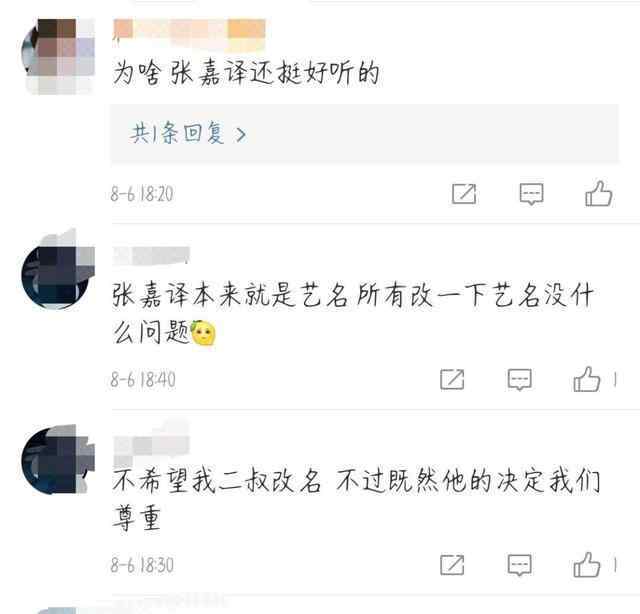Click the arrow next to 共1条回复
Image resolution: width=640 pixels, height=614 pixels.
coord(241,134)
